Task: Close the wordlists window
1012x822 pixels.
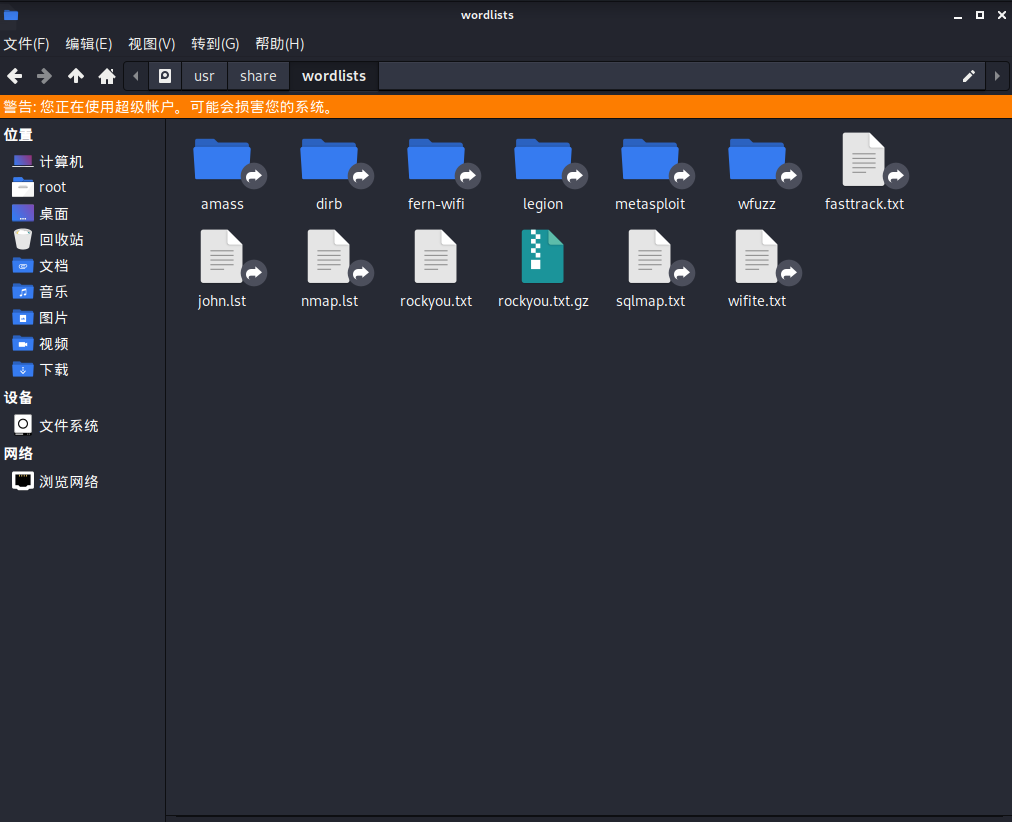Action: tap(1002, 15)
